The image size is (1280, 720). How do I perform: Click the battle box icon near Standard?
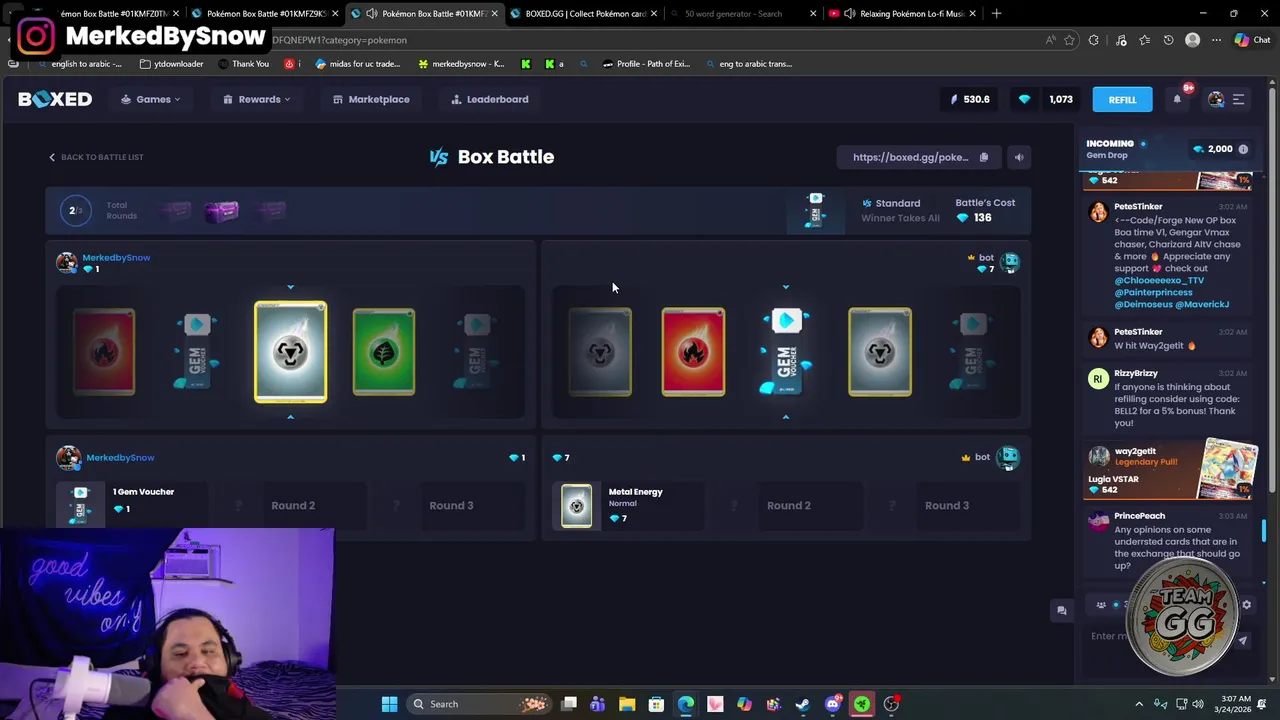point(815,211)
